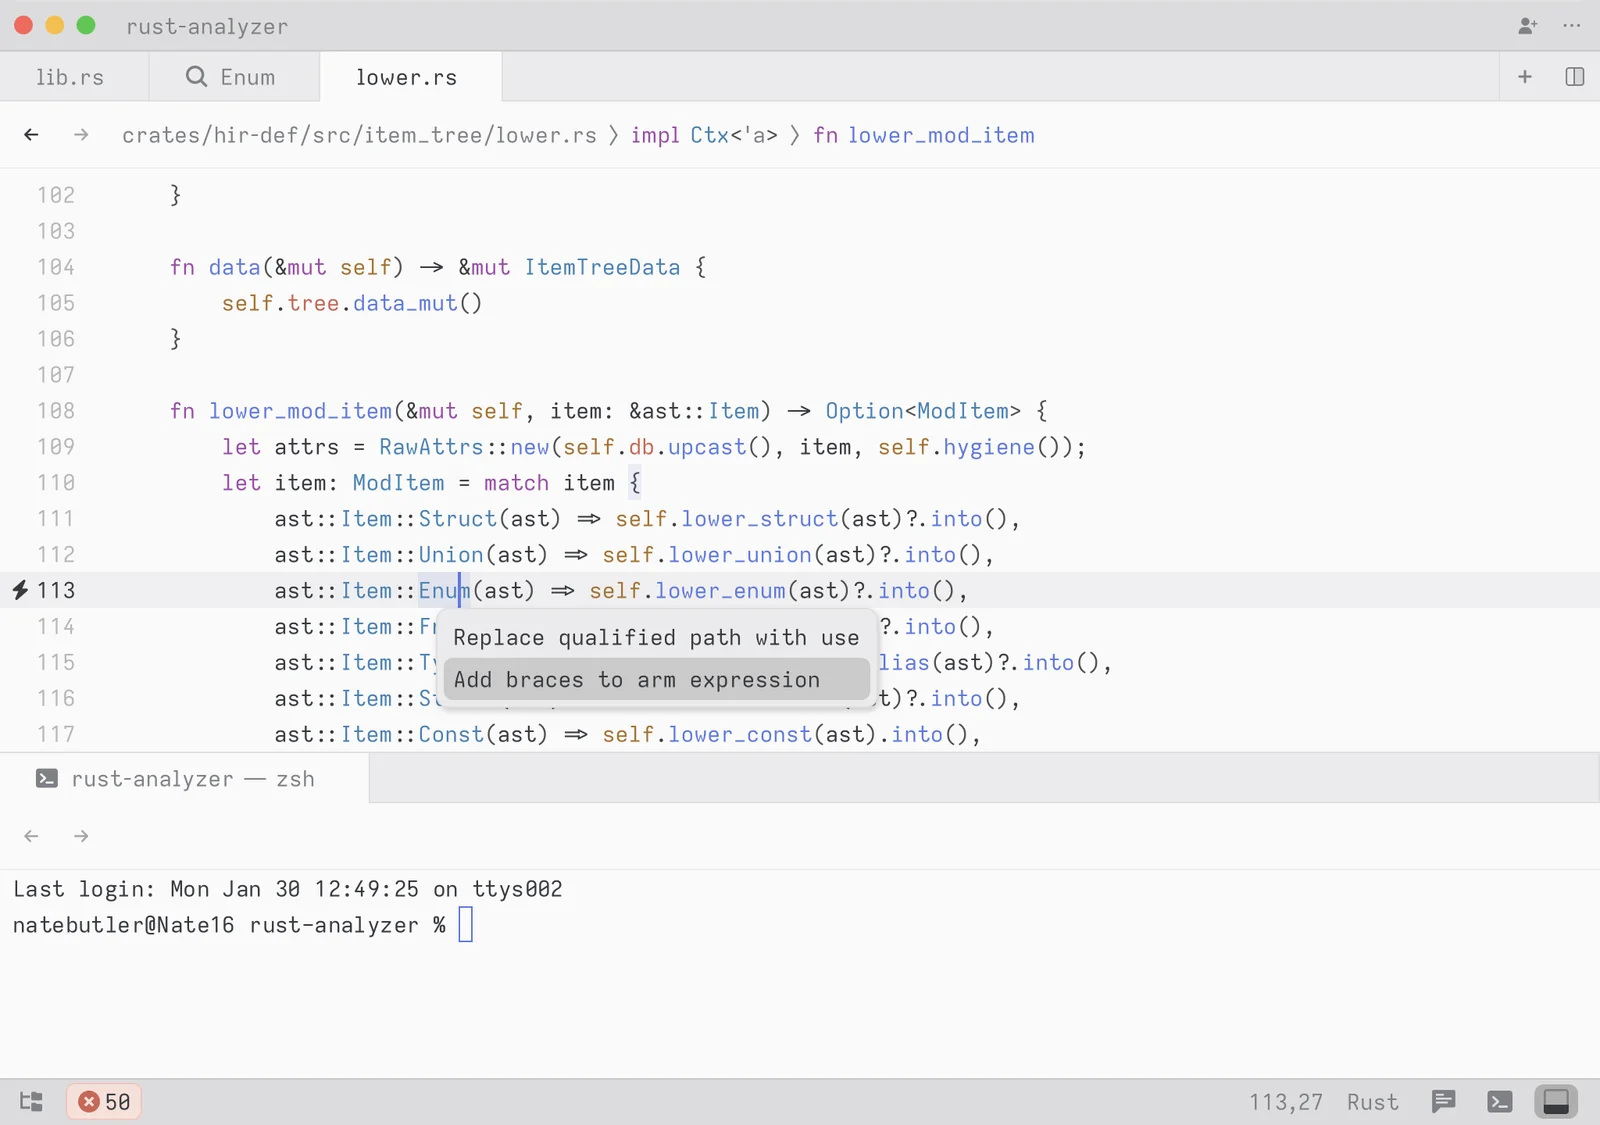The image size is (1600, 1125).
Task: Select Replace qualified path with use
Action: point(656,637)
